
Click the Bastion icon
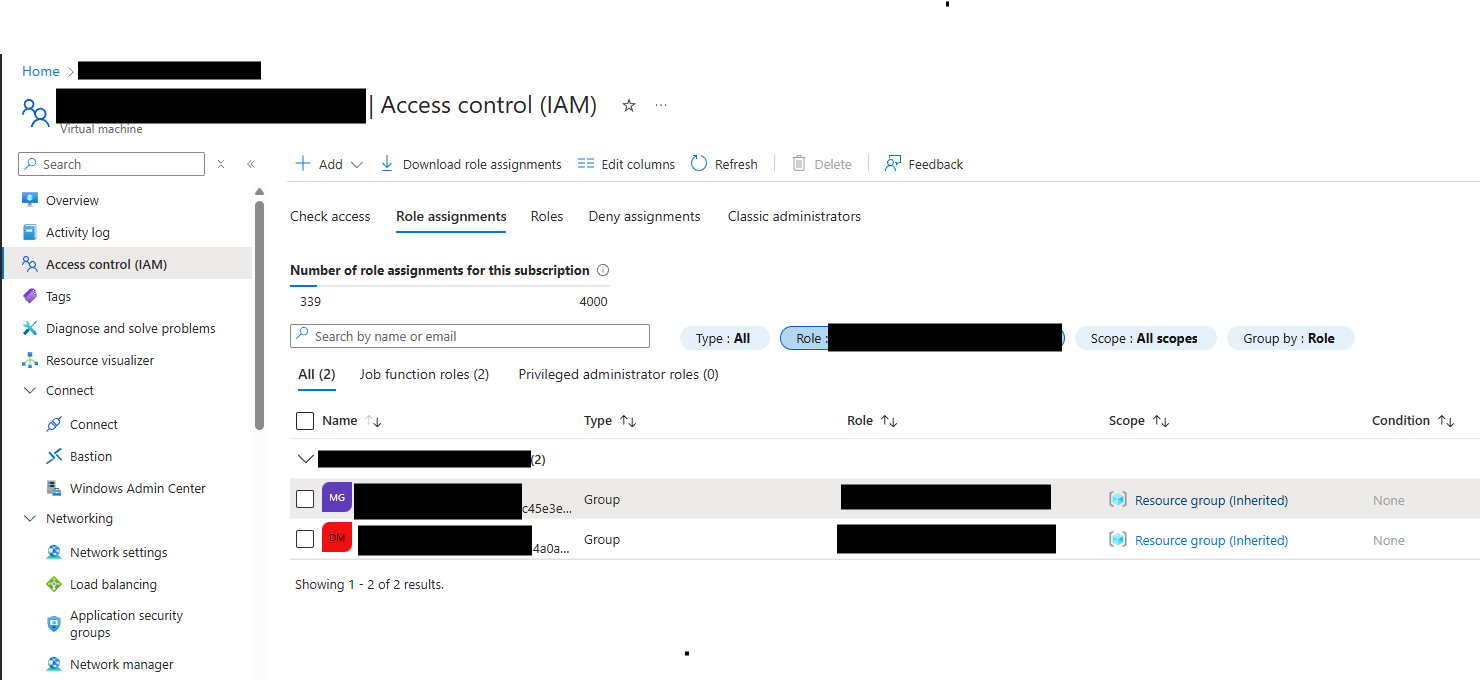coord(54,456)
